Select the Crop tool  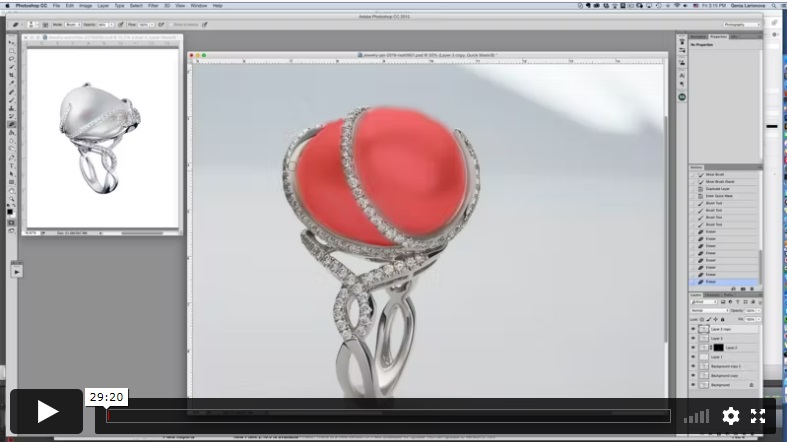pos(12,75)
